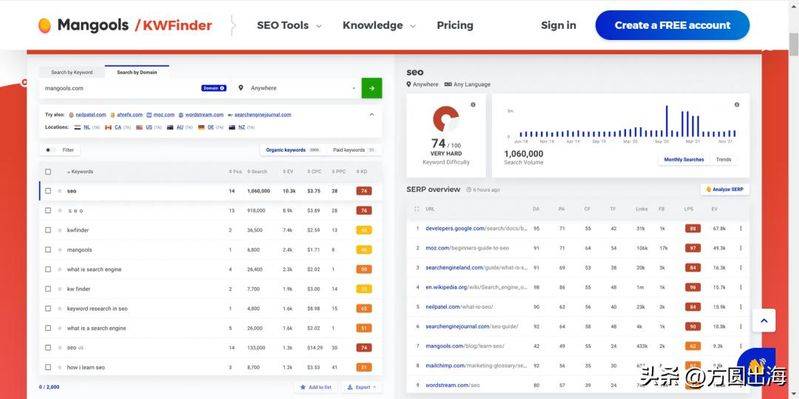This screenshot has height=399, width=799.
Task: Open the Export dropdown
Action: (x=362, y=387)
